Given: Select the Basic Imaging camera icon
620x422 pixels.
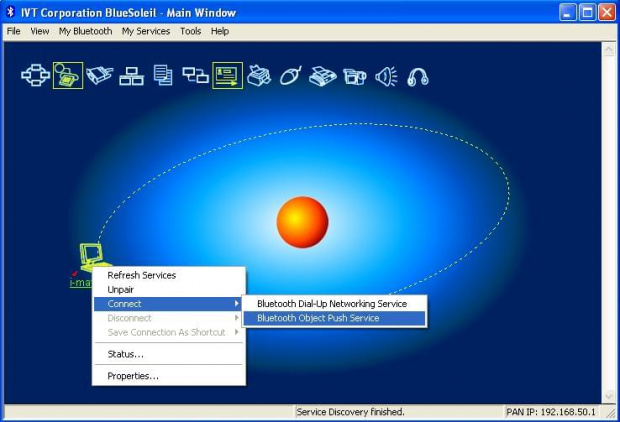Looking at the screenshot, I should (x=355, y=76).
